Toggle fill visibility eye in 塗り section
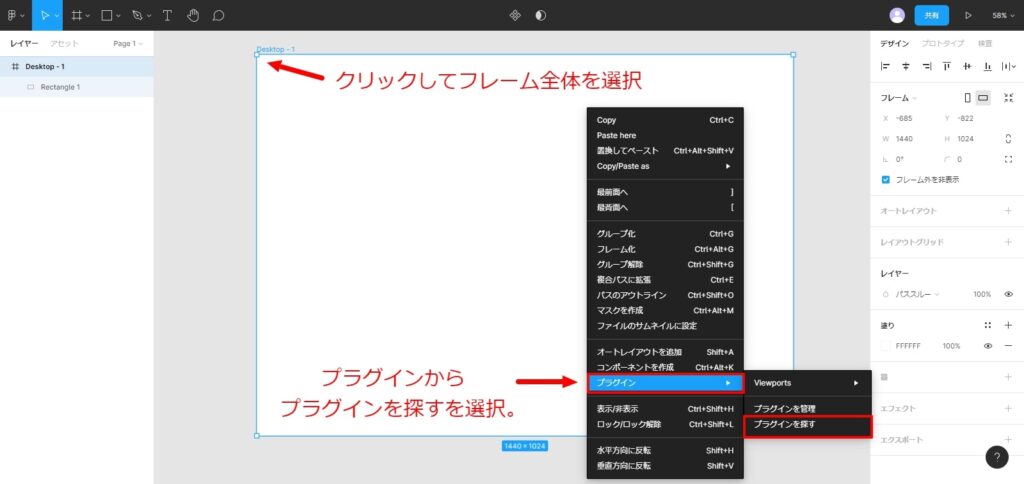 (x=988, y=346)
